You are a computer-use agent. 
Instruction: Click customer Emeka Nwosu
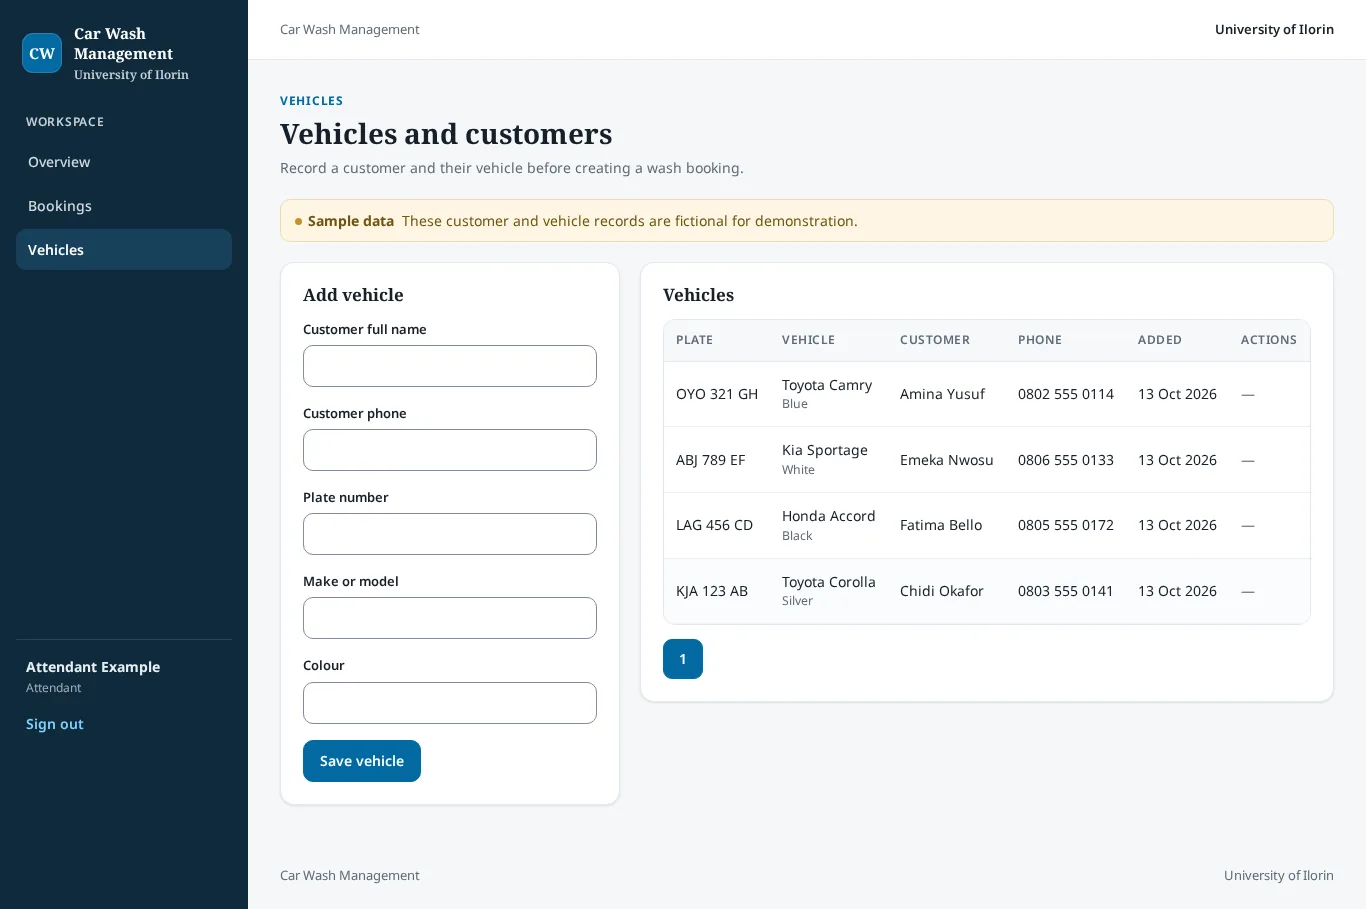947,460
